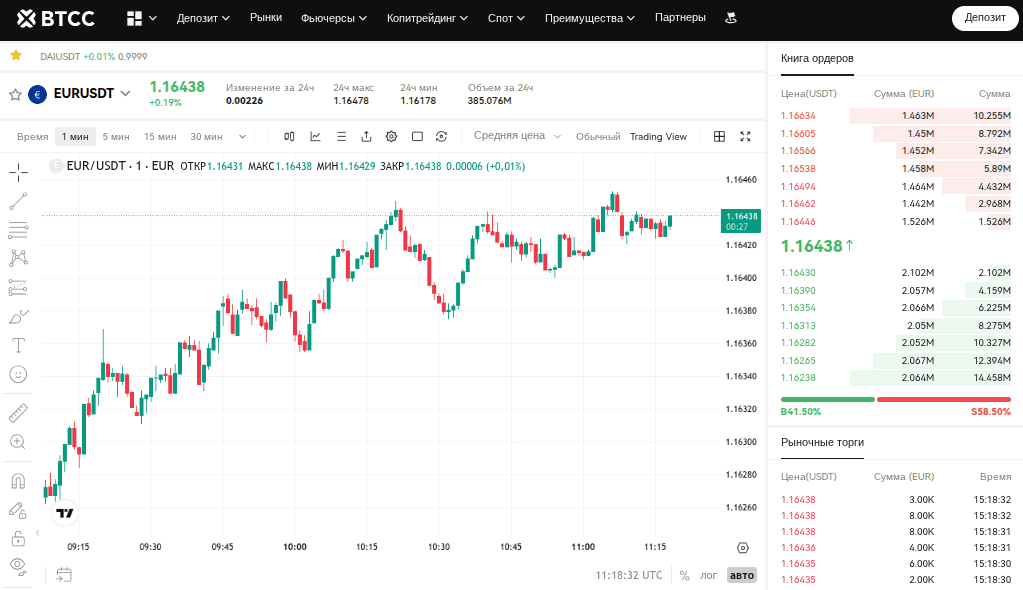This screenshot has width=1023, height=590.
Task: Select the XABCD pattern tool
Action: [x=18, y=258]
